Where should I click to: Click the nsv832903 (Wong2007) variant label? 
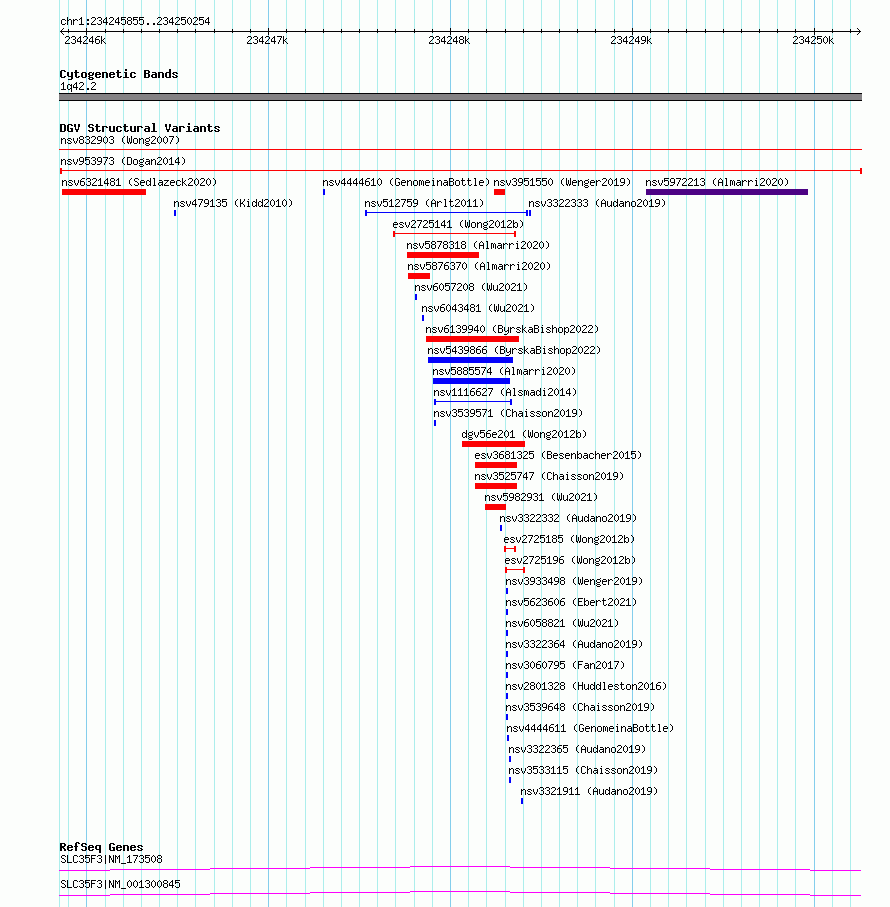pos(120,141)
